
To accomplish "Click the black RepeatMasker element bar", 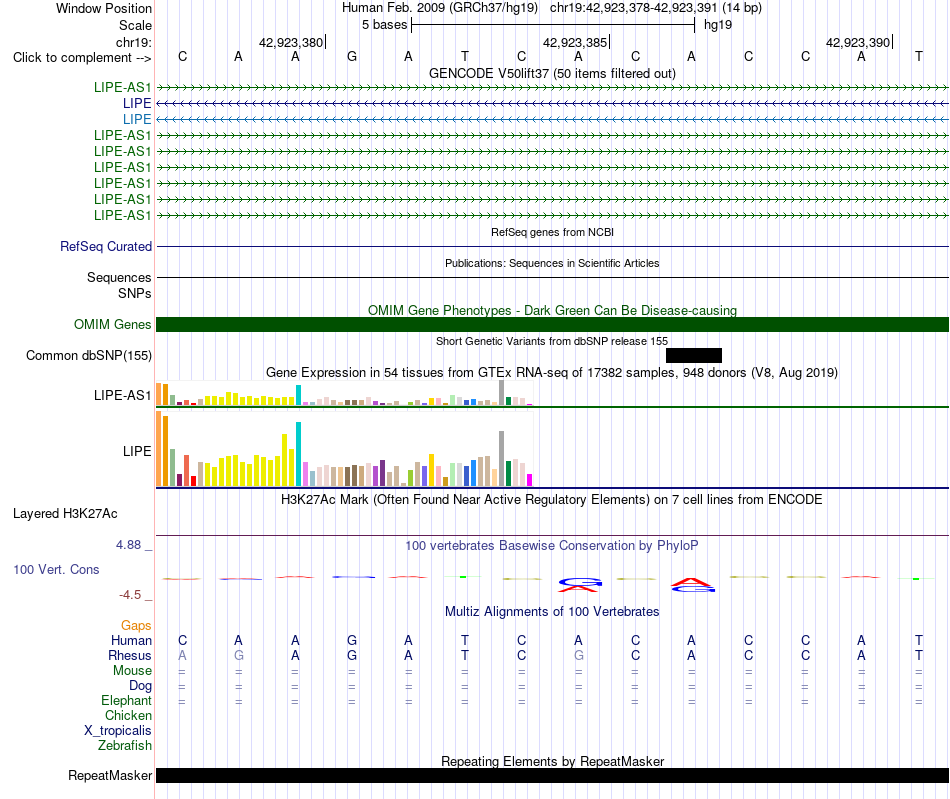I will (x=553, y=775).
